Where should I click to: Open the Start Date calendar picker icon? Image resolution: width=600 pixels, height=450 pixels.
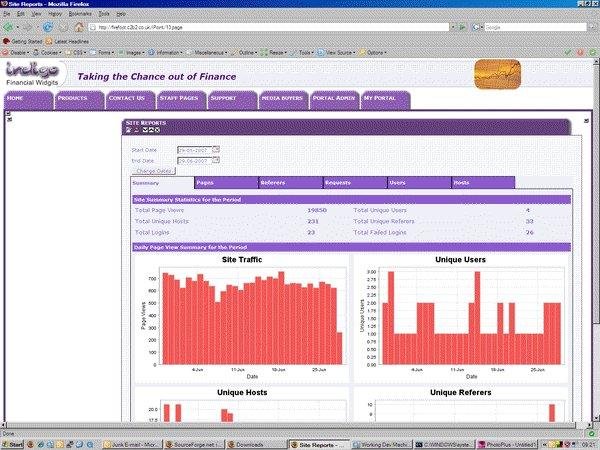pyautogui.click(x=216, y=149)
